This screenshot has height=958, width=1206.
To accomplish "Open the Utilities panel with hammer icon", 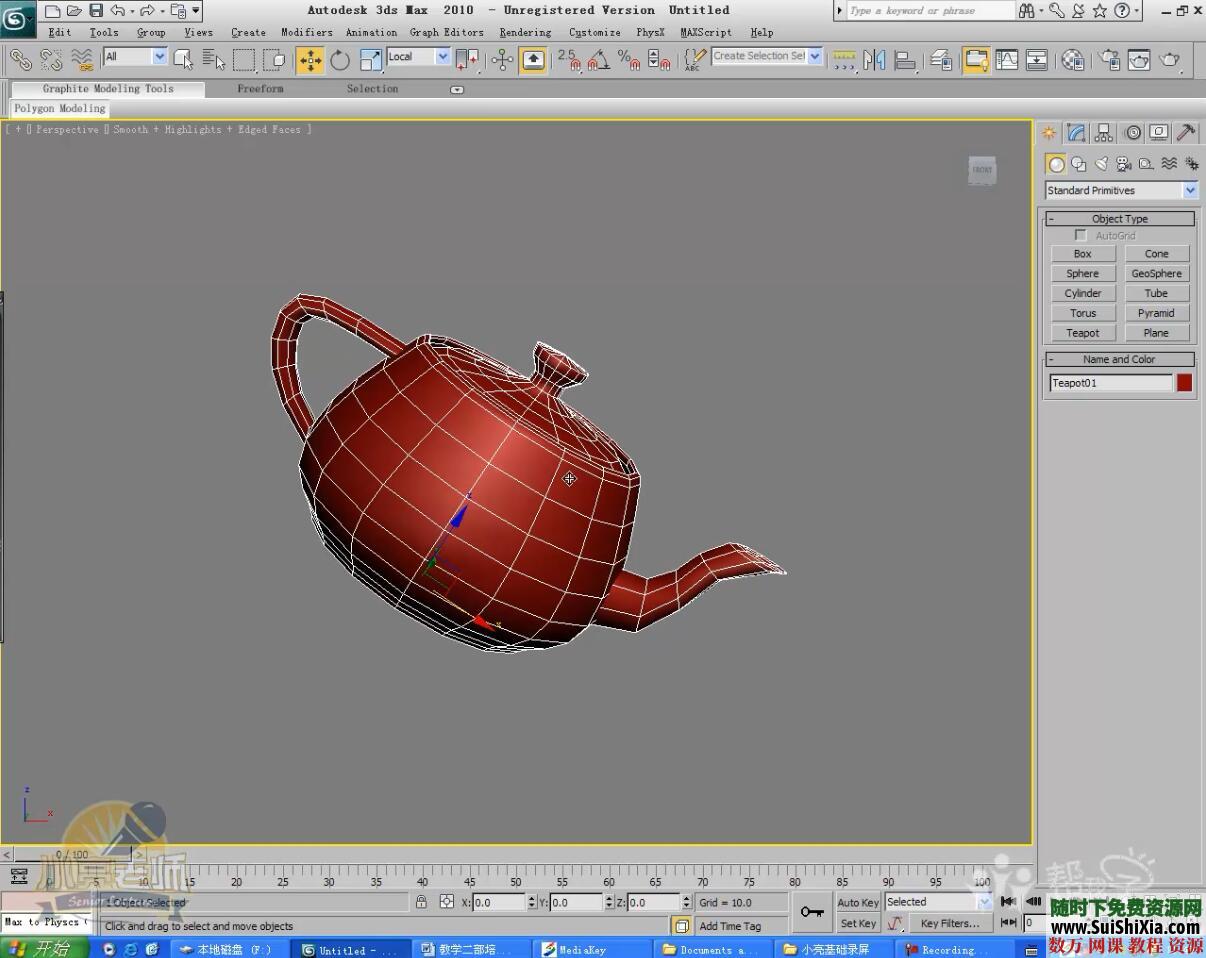I will [1186, 133].
